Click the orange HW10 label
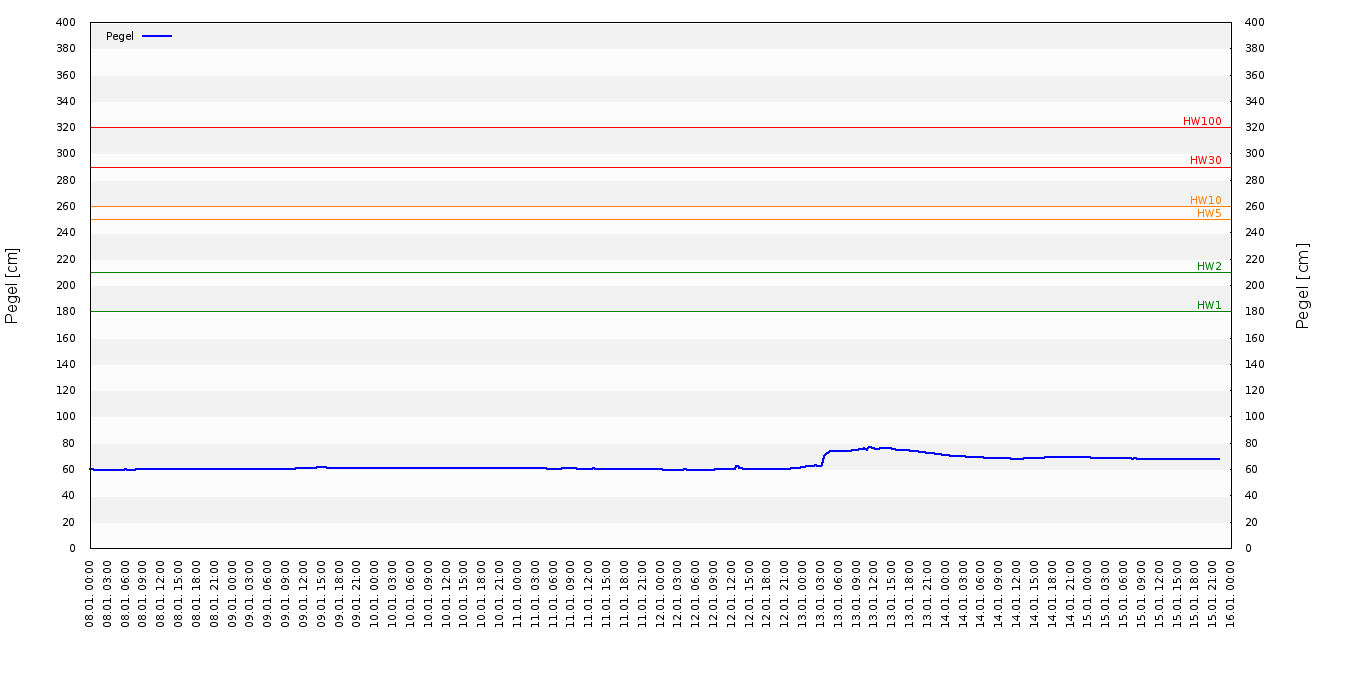Screen dimensions: 1350x700 coord(1205,200)
